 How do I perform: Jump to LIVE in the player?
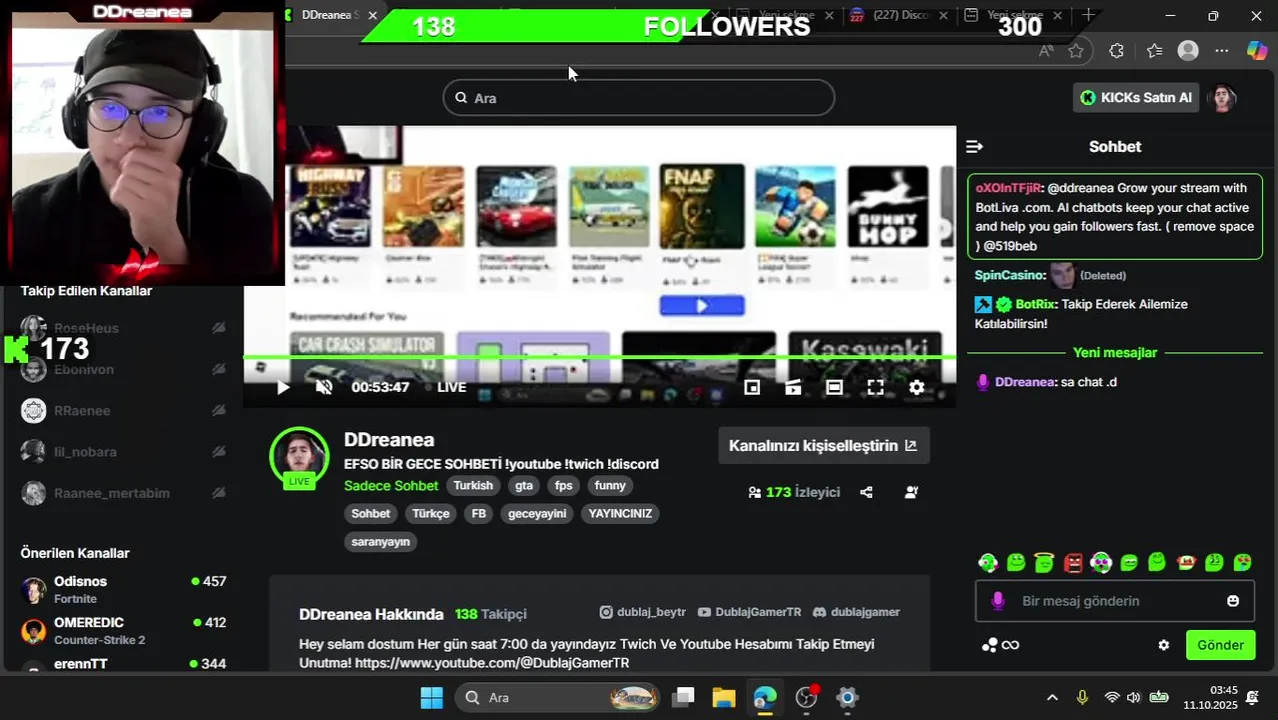(451, 387)
